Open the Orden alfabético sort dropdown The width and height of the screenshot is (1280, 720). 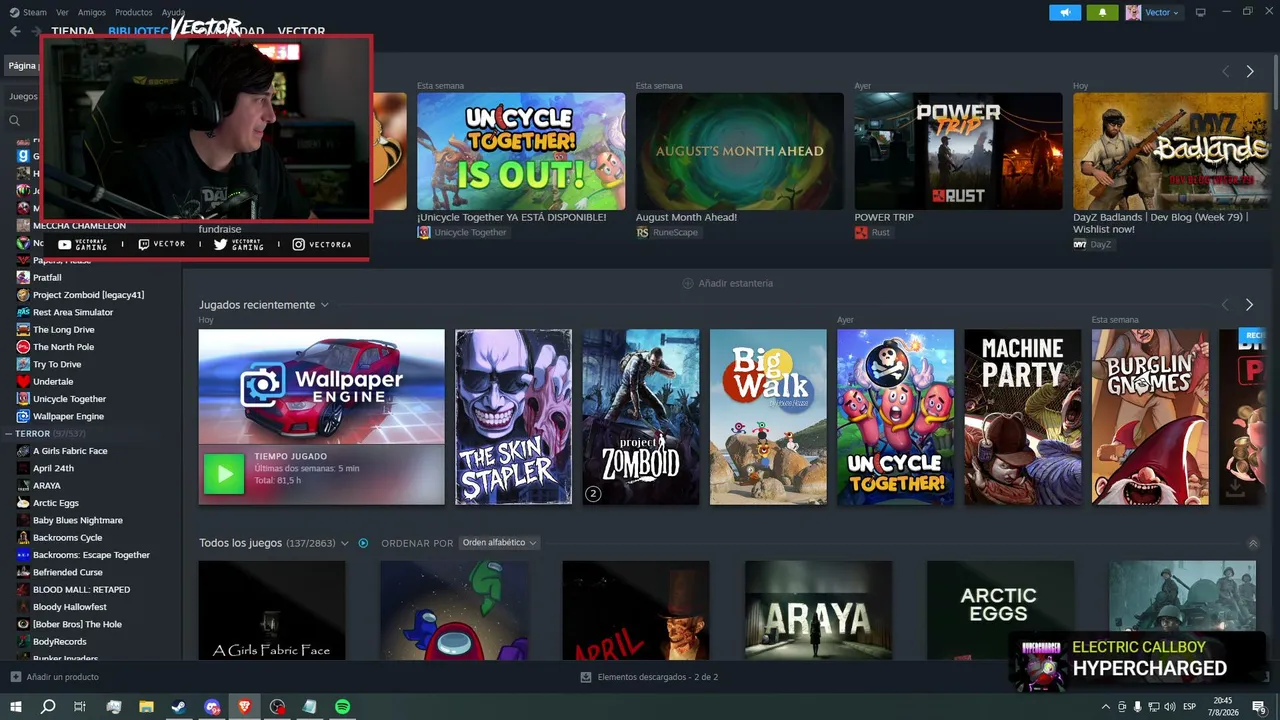coord(499,543)
